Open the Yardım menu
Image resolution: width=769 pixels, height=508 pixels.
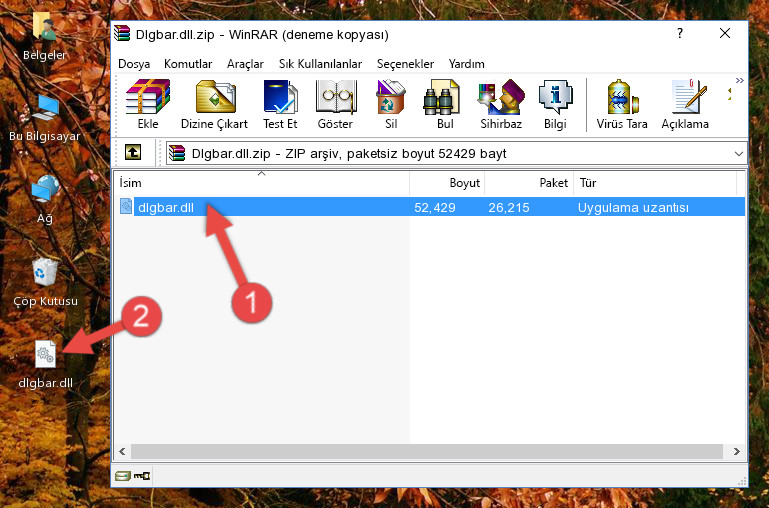[x=466, y=64]
